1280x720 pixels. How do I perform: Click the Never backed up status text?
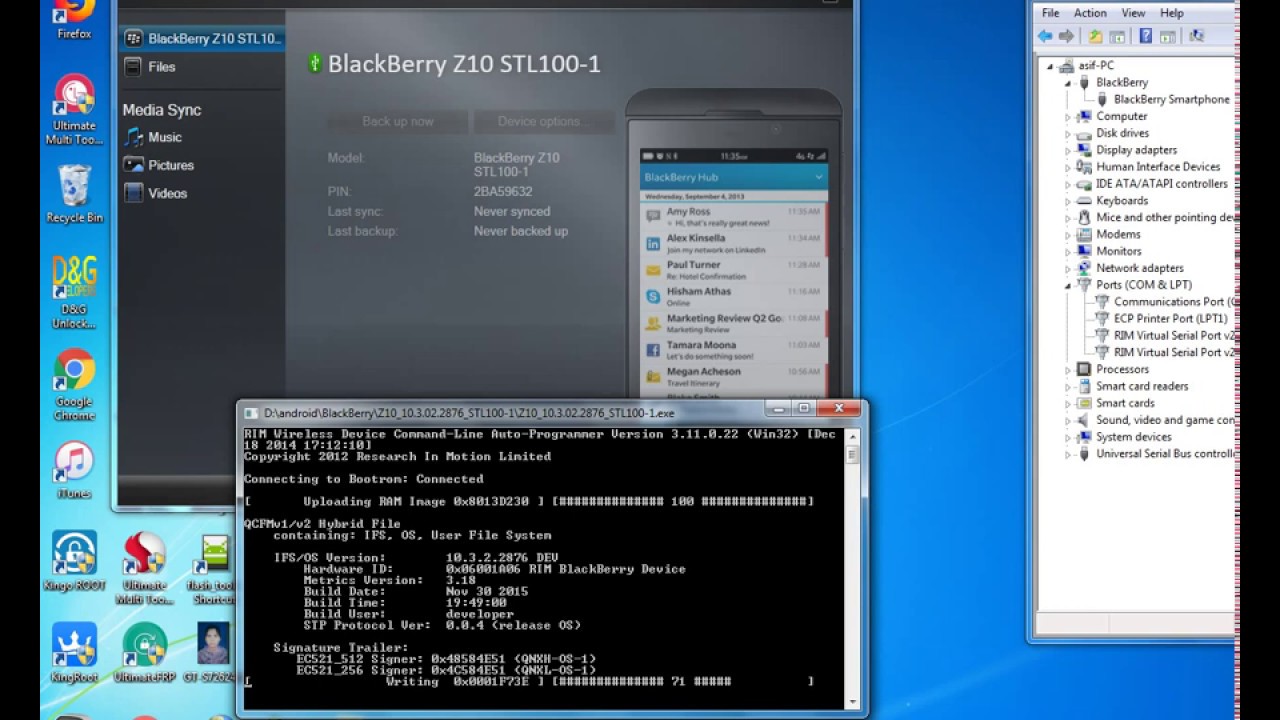coord(521,231)
